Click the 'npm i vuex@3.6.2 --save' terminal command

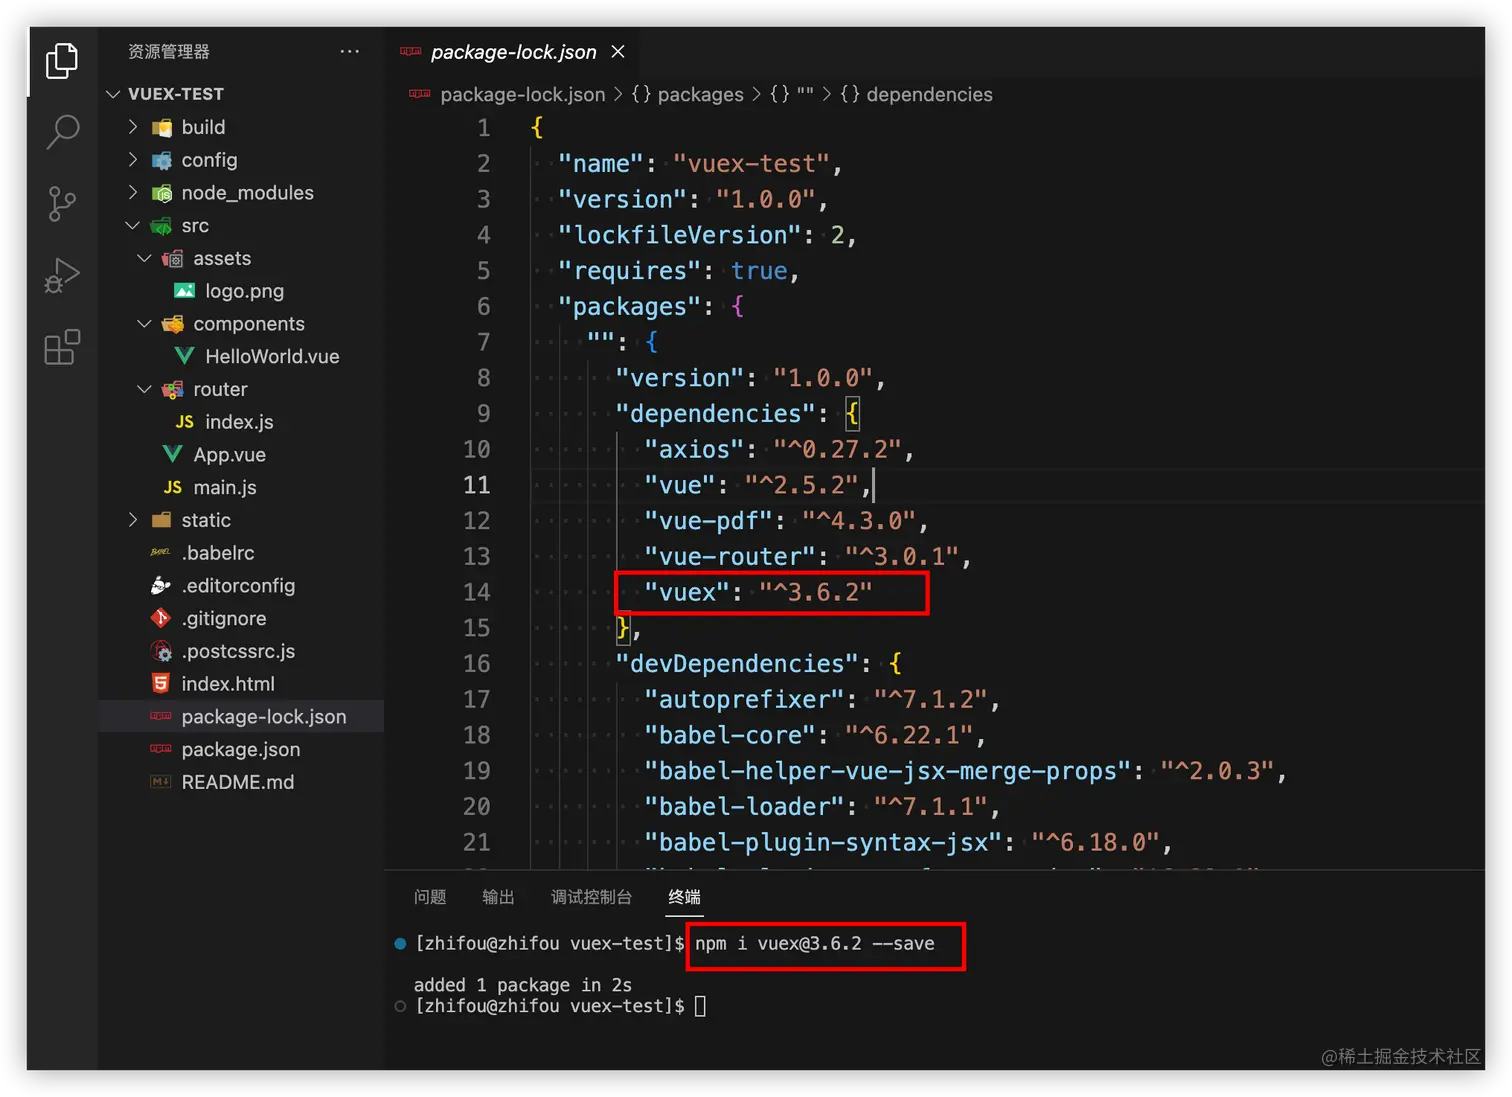coord(815,943)
